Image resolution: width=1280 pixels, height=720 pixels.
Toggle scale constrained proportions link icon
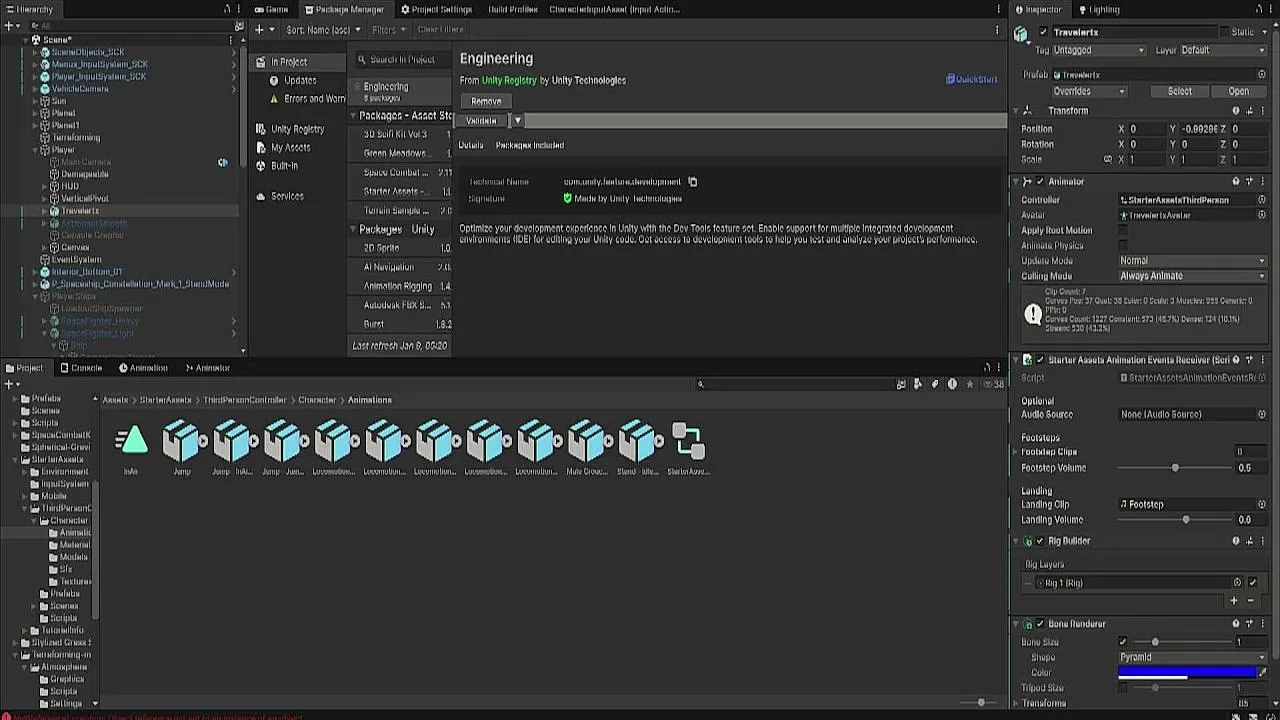(x=1107, y=160)
